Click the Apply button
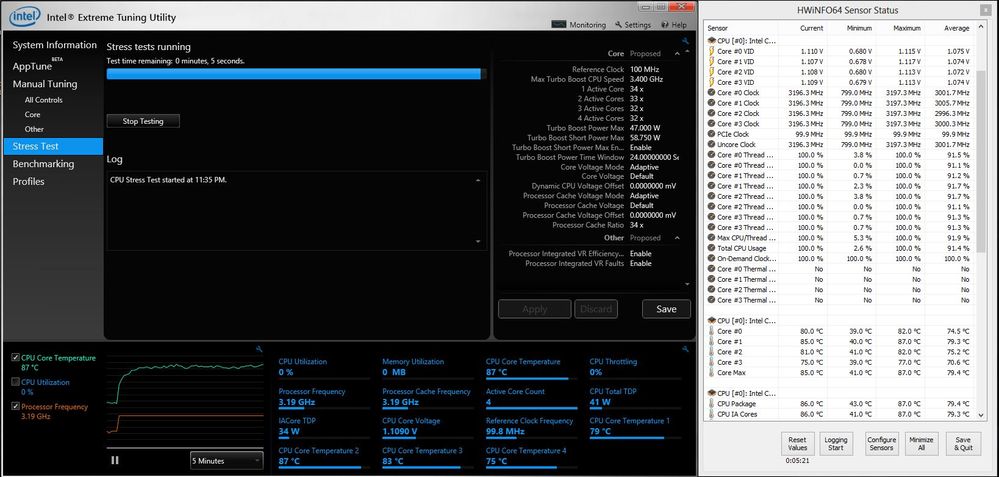Image resolution: width=999 pixels, height=477 pixels. [535, 309]
